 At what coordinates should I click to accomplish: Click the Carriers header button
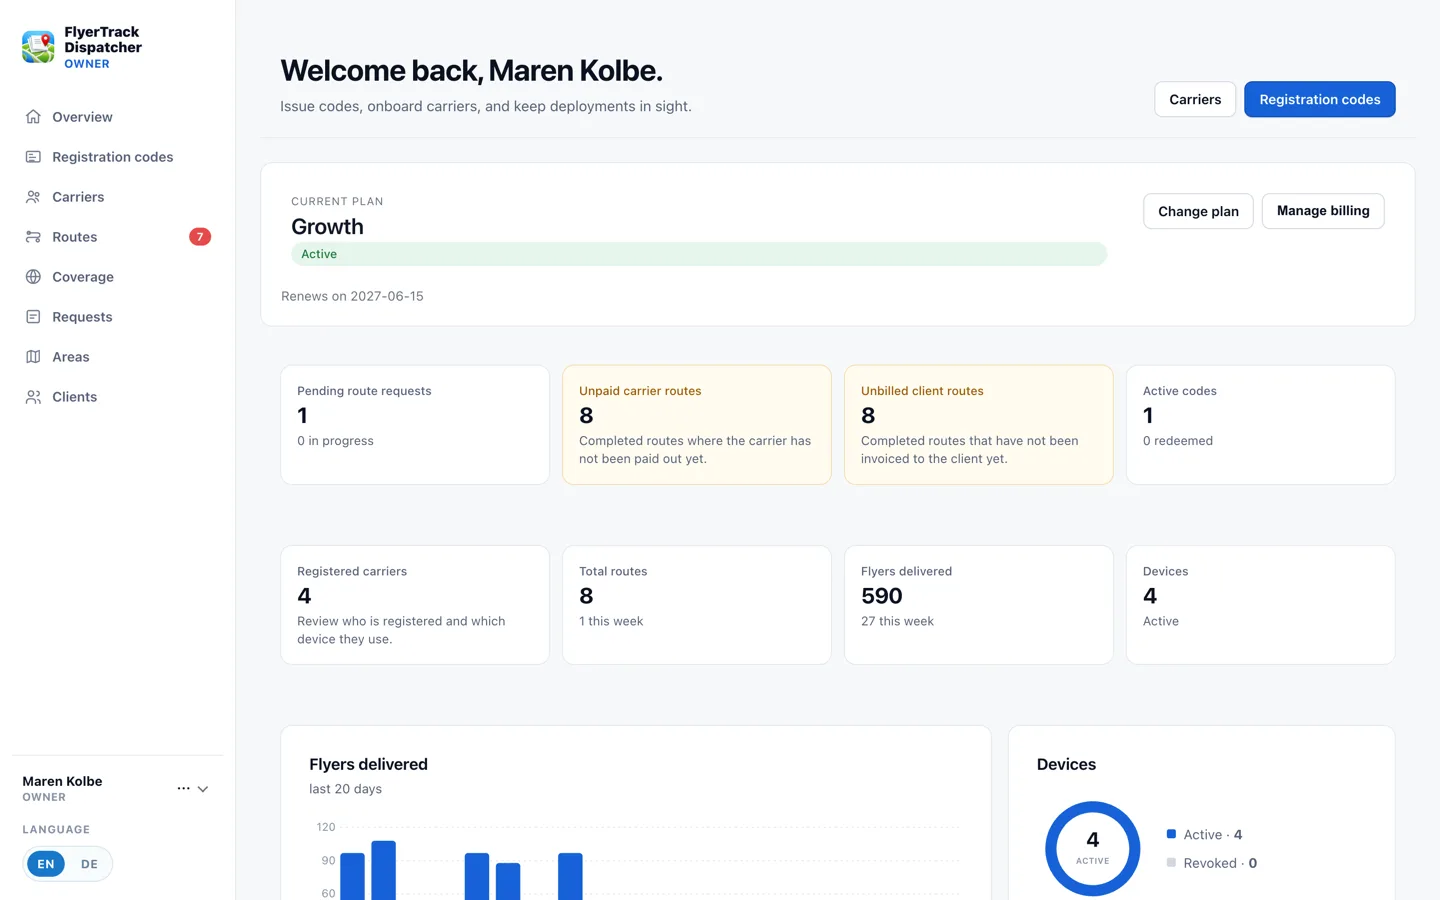pyautogui.click(x=1195, y=99)
